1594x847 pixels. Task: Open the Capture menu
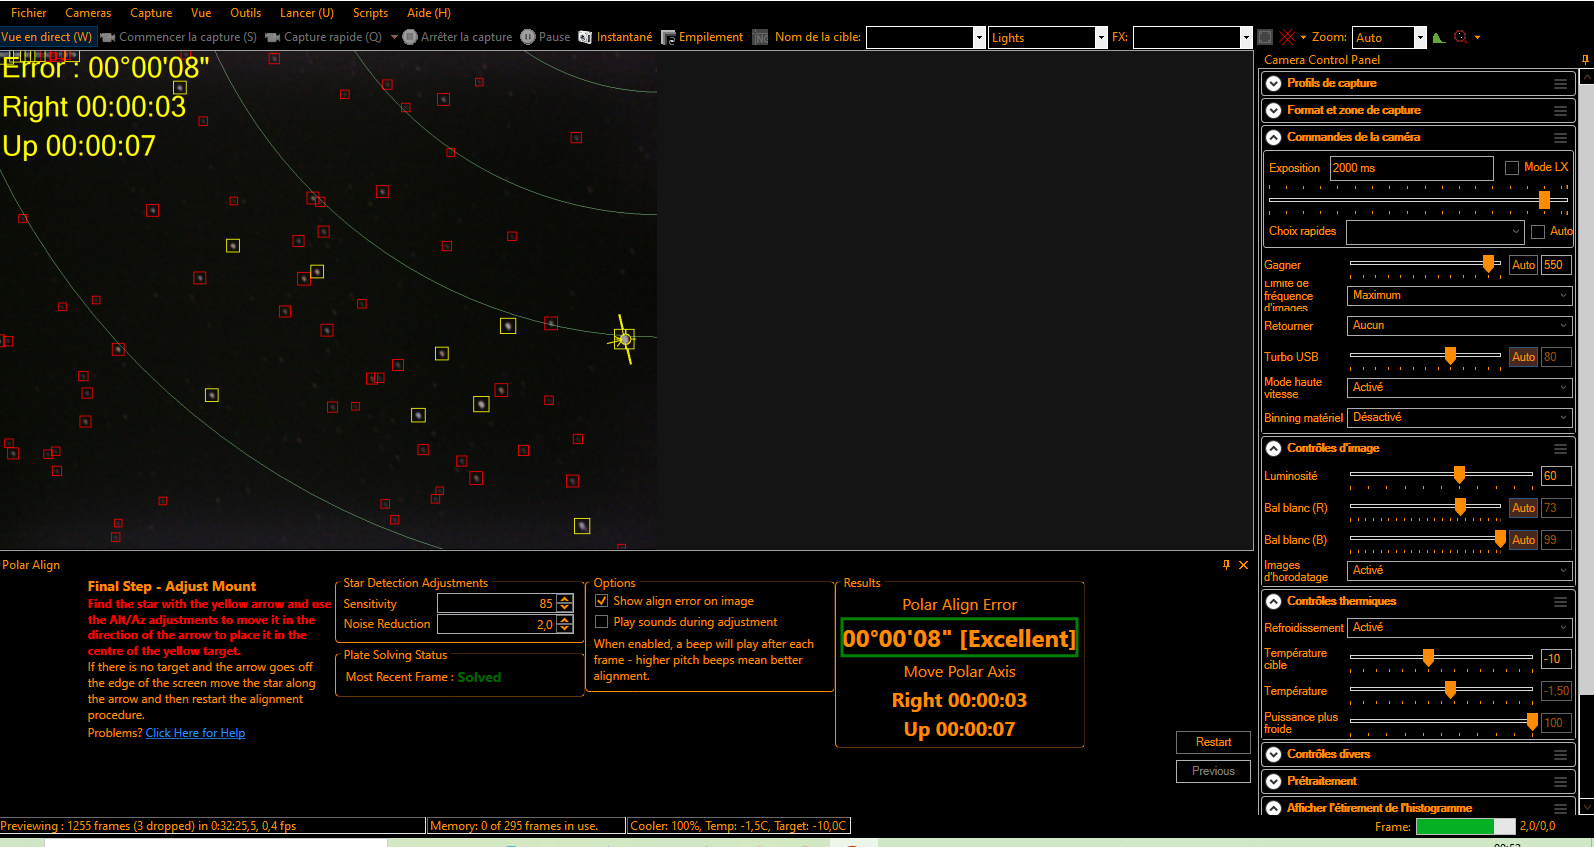(x=151, y=13)
